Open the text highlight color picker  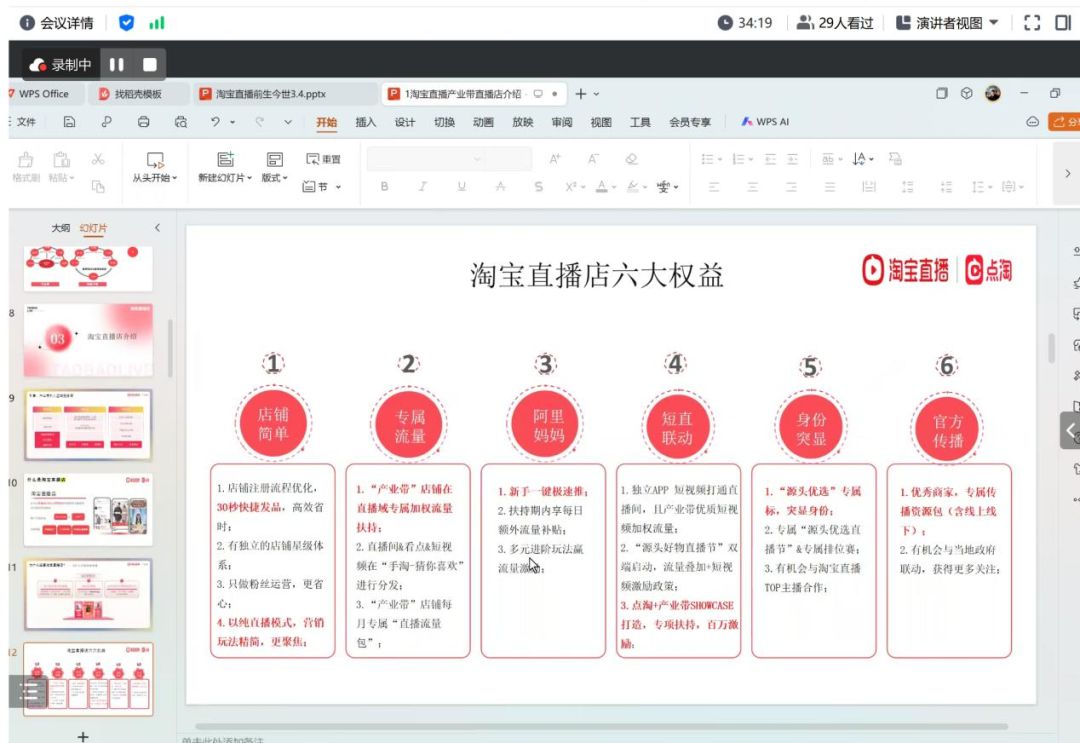[x=636, y=187]
